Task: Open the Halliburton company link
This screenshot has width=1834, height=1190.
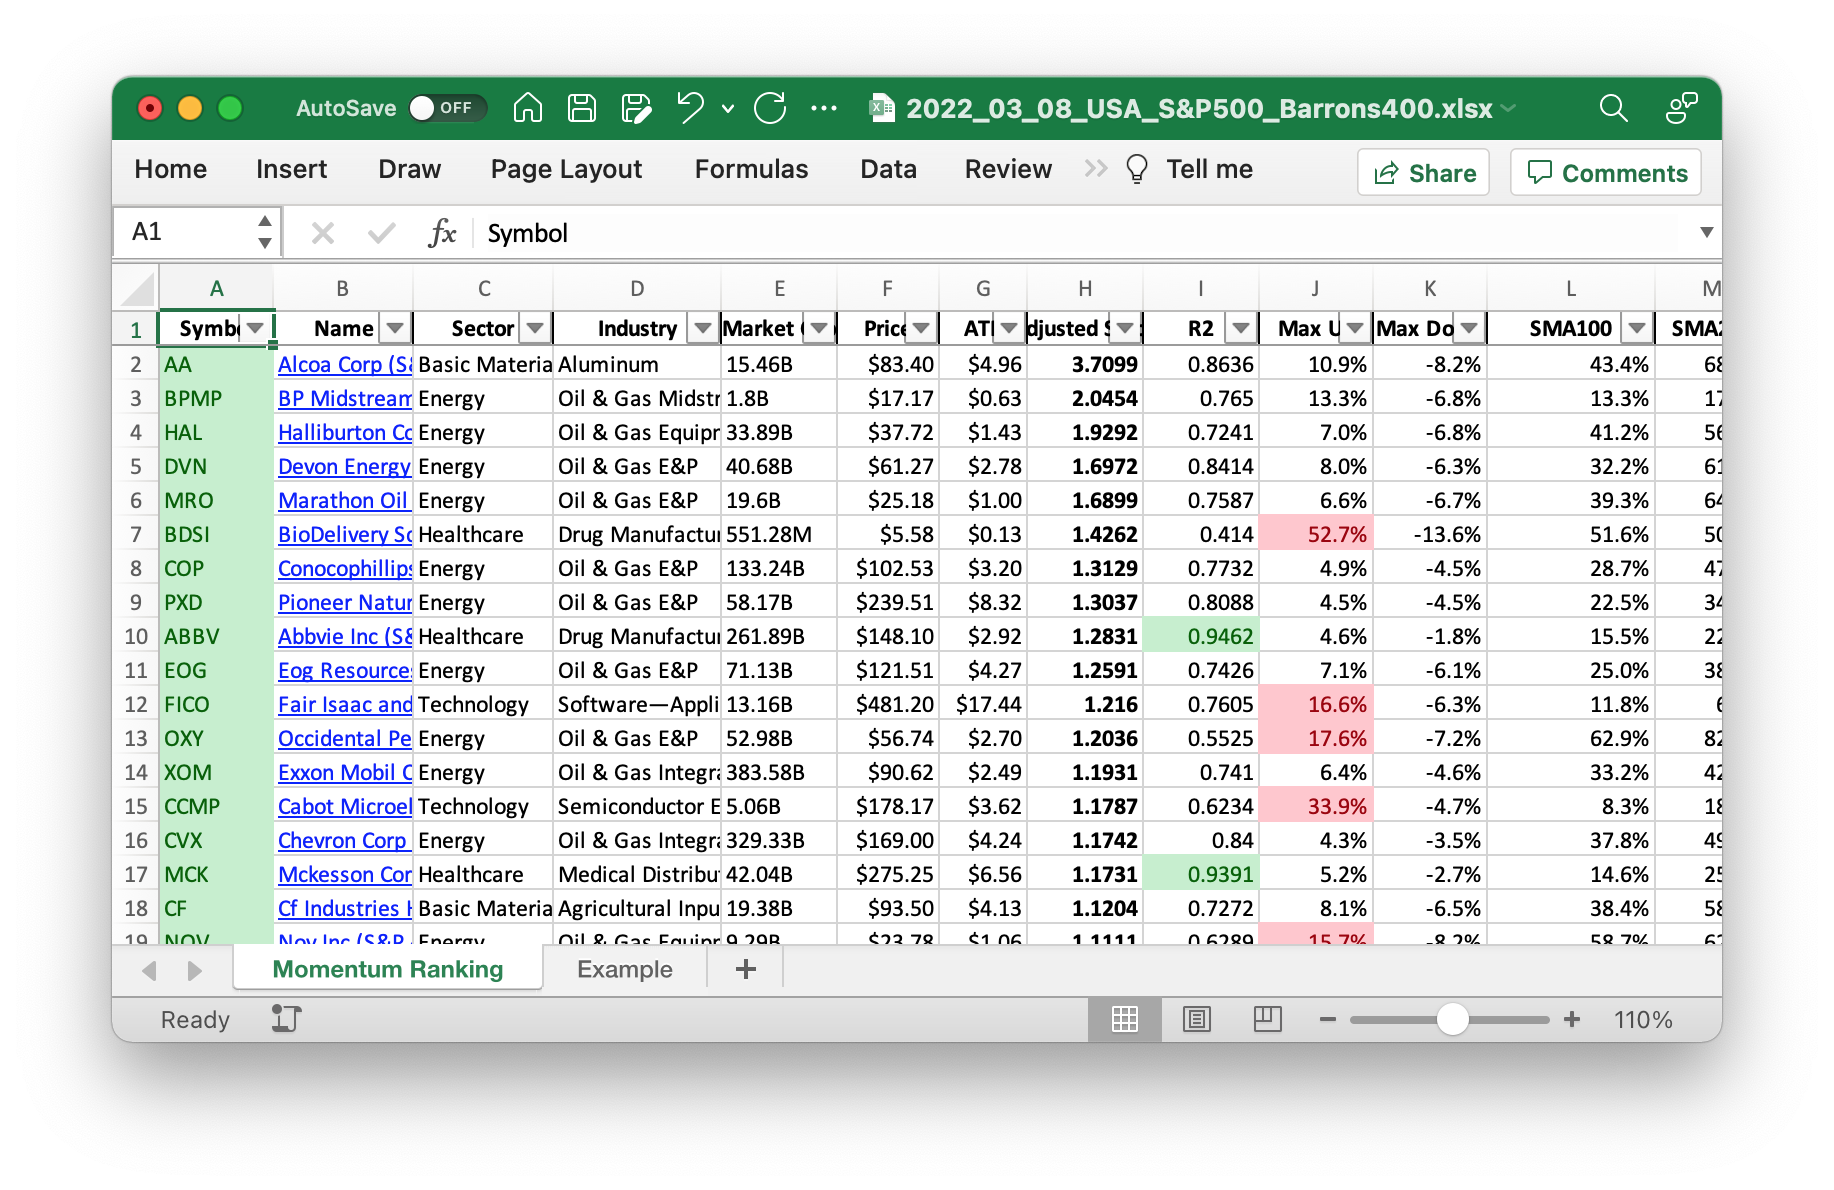Action: tap(344, 433)
